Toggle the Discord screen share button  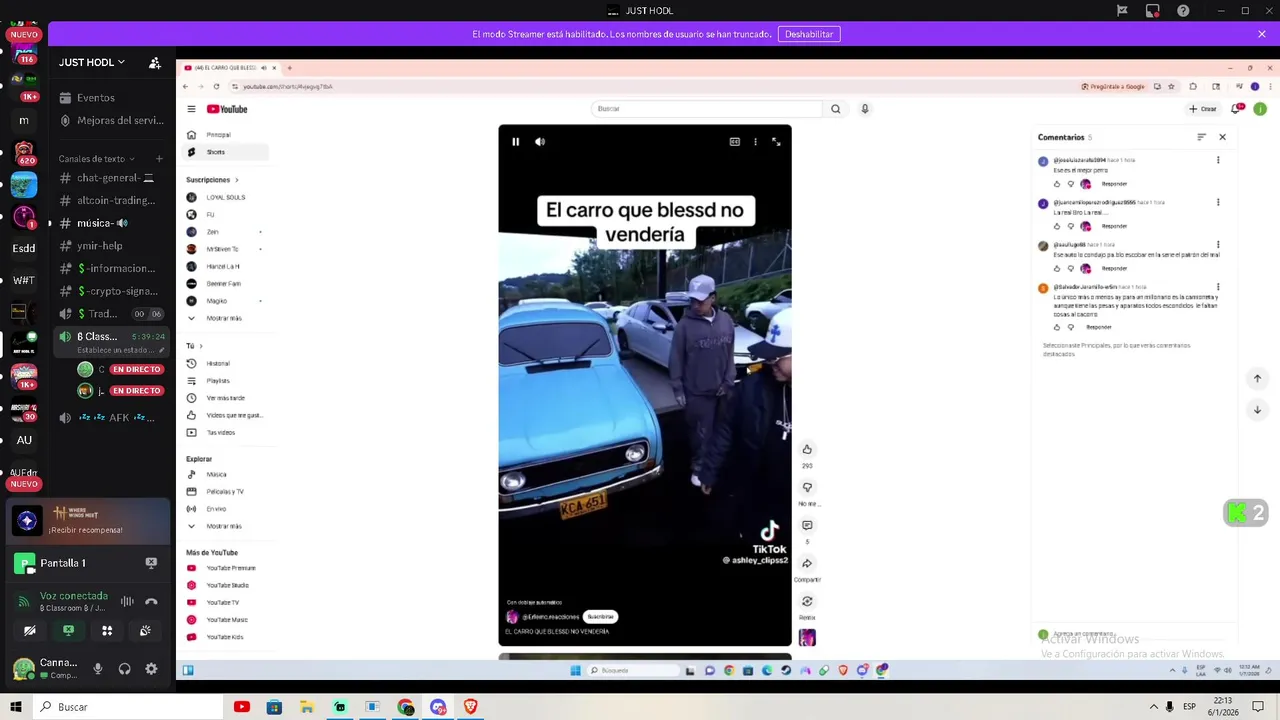tap(68, 630)
